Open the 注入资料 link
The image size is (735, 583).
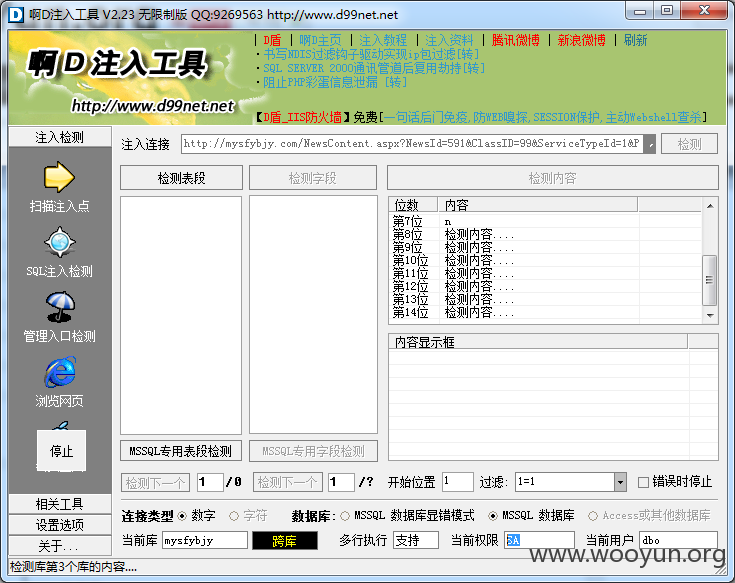449,40
